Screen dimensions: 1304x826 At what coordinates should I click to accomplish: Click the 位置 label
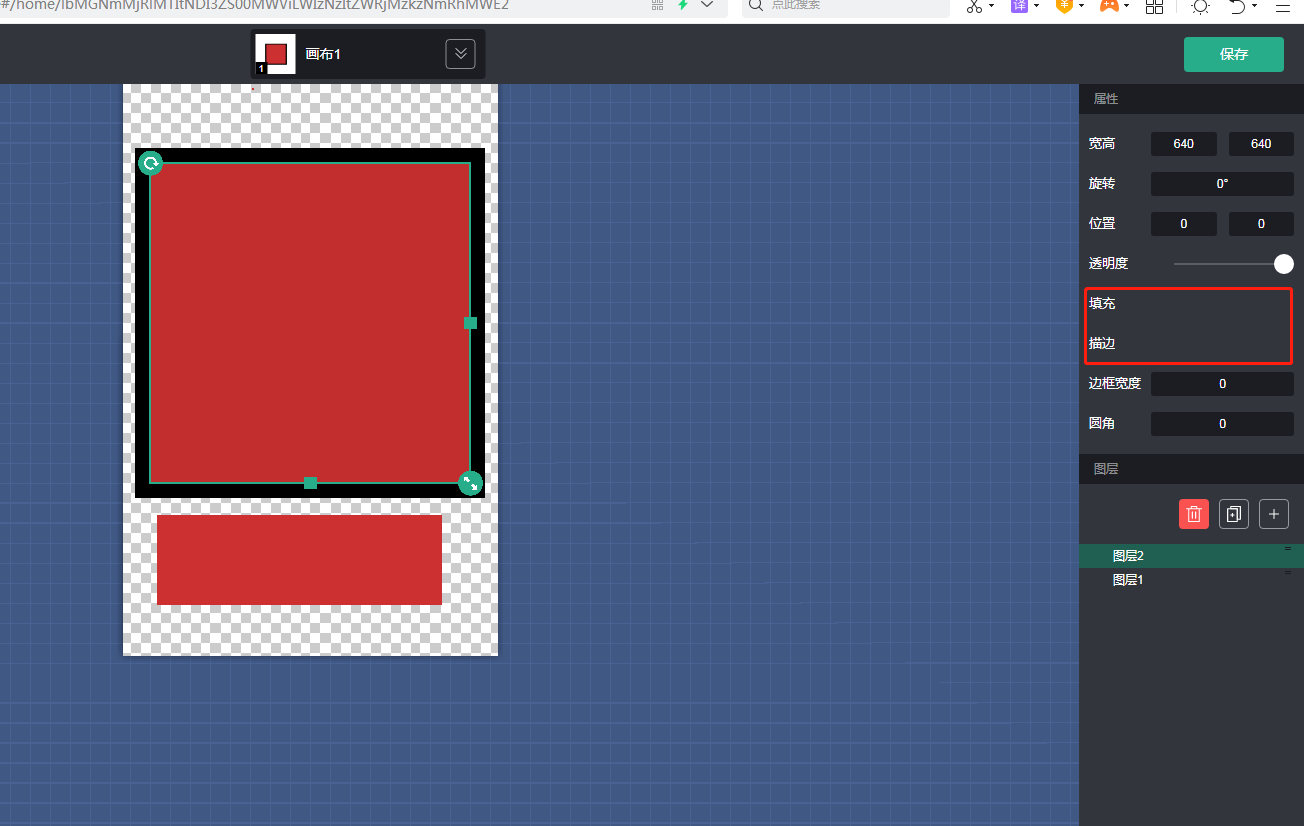coord(1102,223)
